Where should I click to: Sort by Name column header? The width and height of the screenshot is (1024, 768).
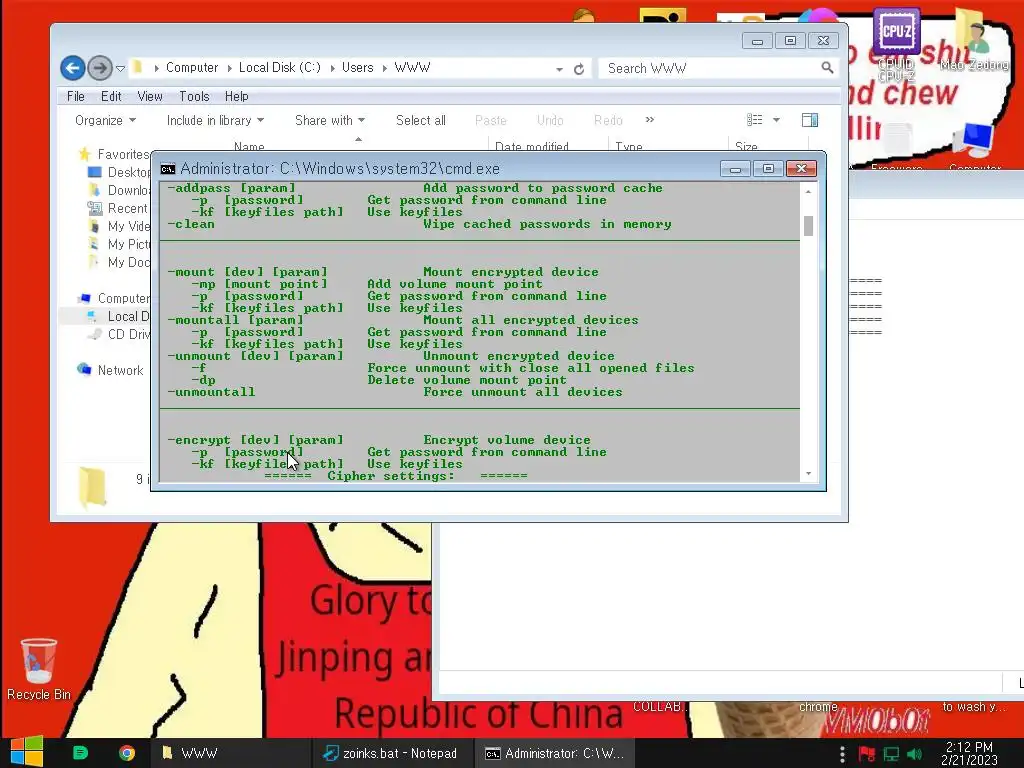coord(249,146)
